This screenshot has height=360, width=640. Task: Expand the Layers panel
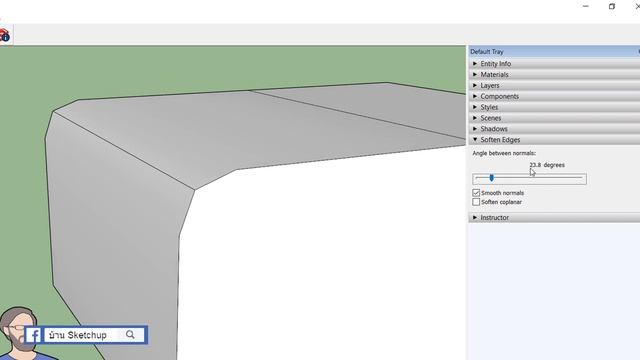[554, 85]
